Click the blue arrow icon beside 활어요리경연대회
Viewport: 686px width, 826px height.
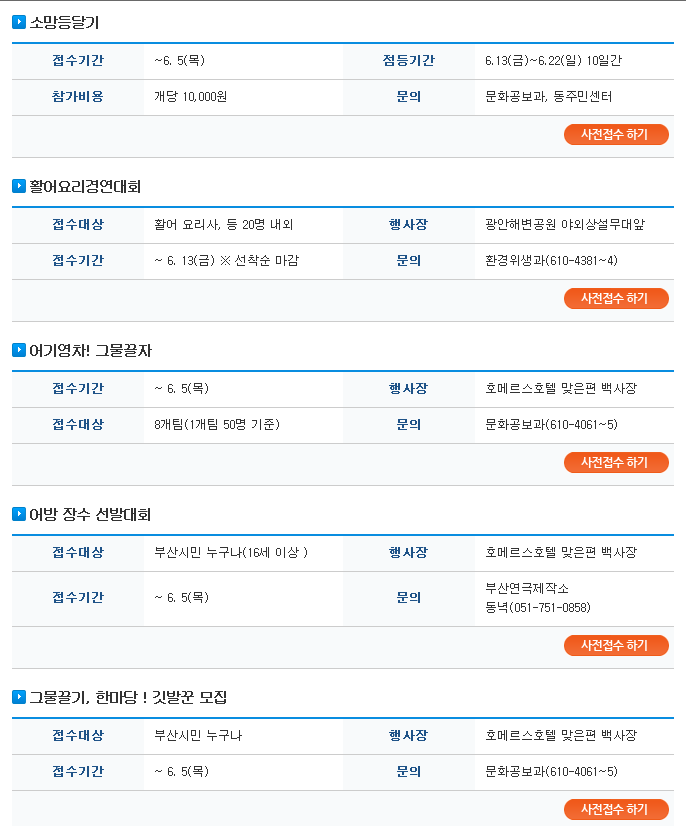pos(19,186)
